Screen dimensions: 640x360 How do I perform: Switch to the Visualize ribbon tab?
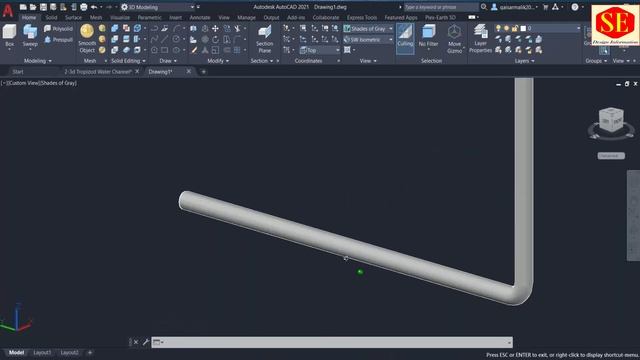pos(120,18)
